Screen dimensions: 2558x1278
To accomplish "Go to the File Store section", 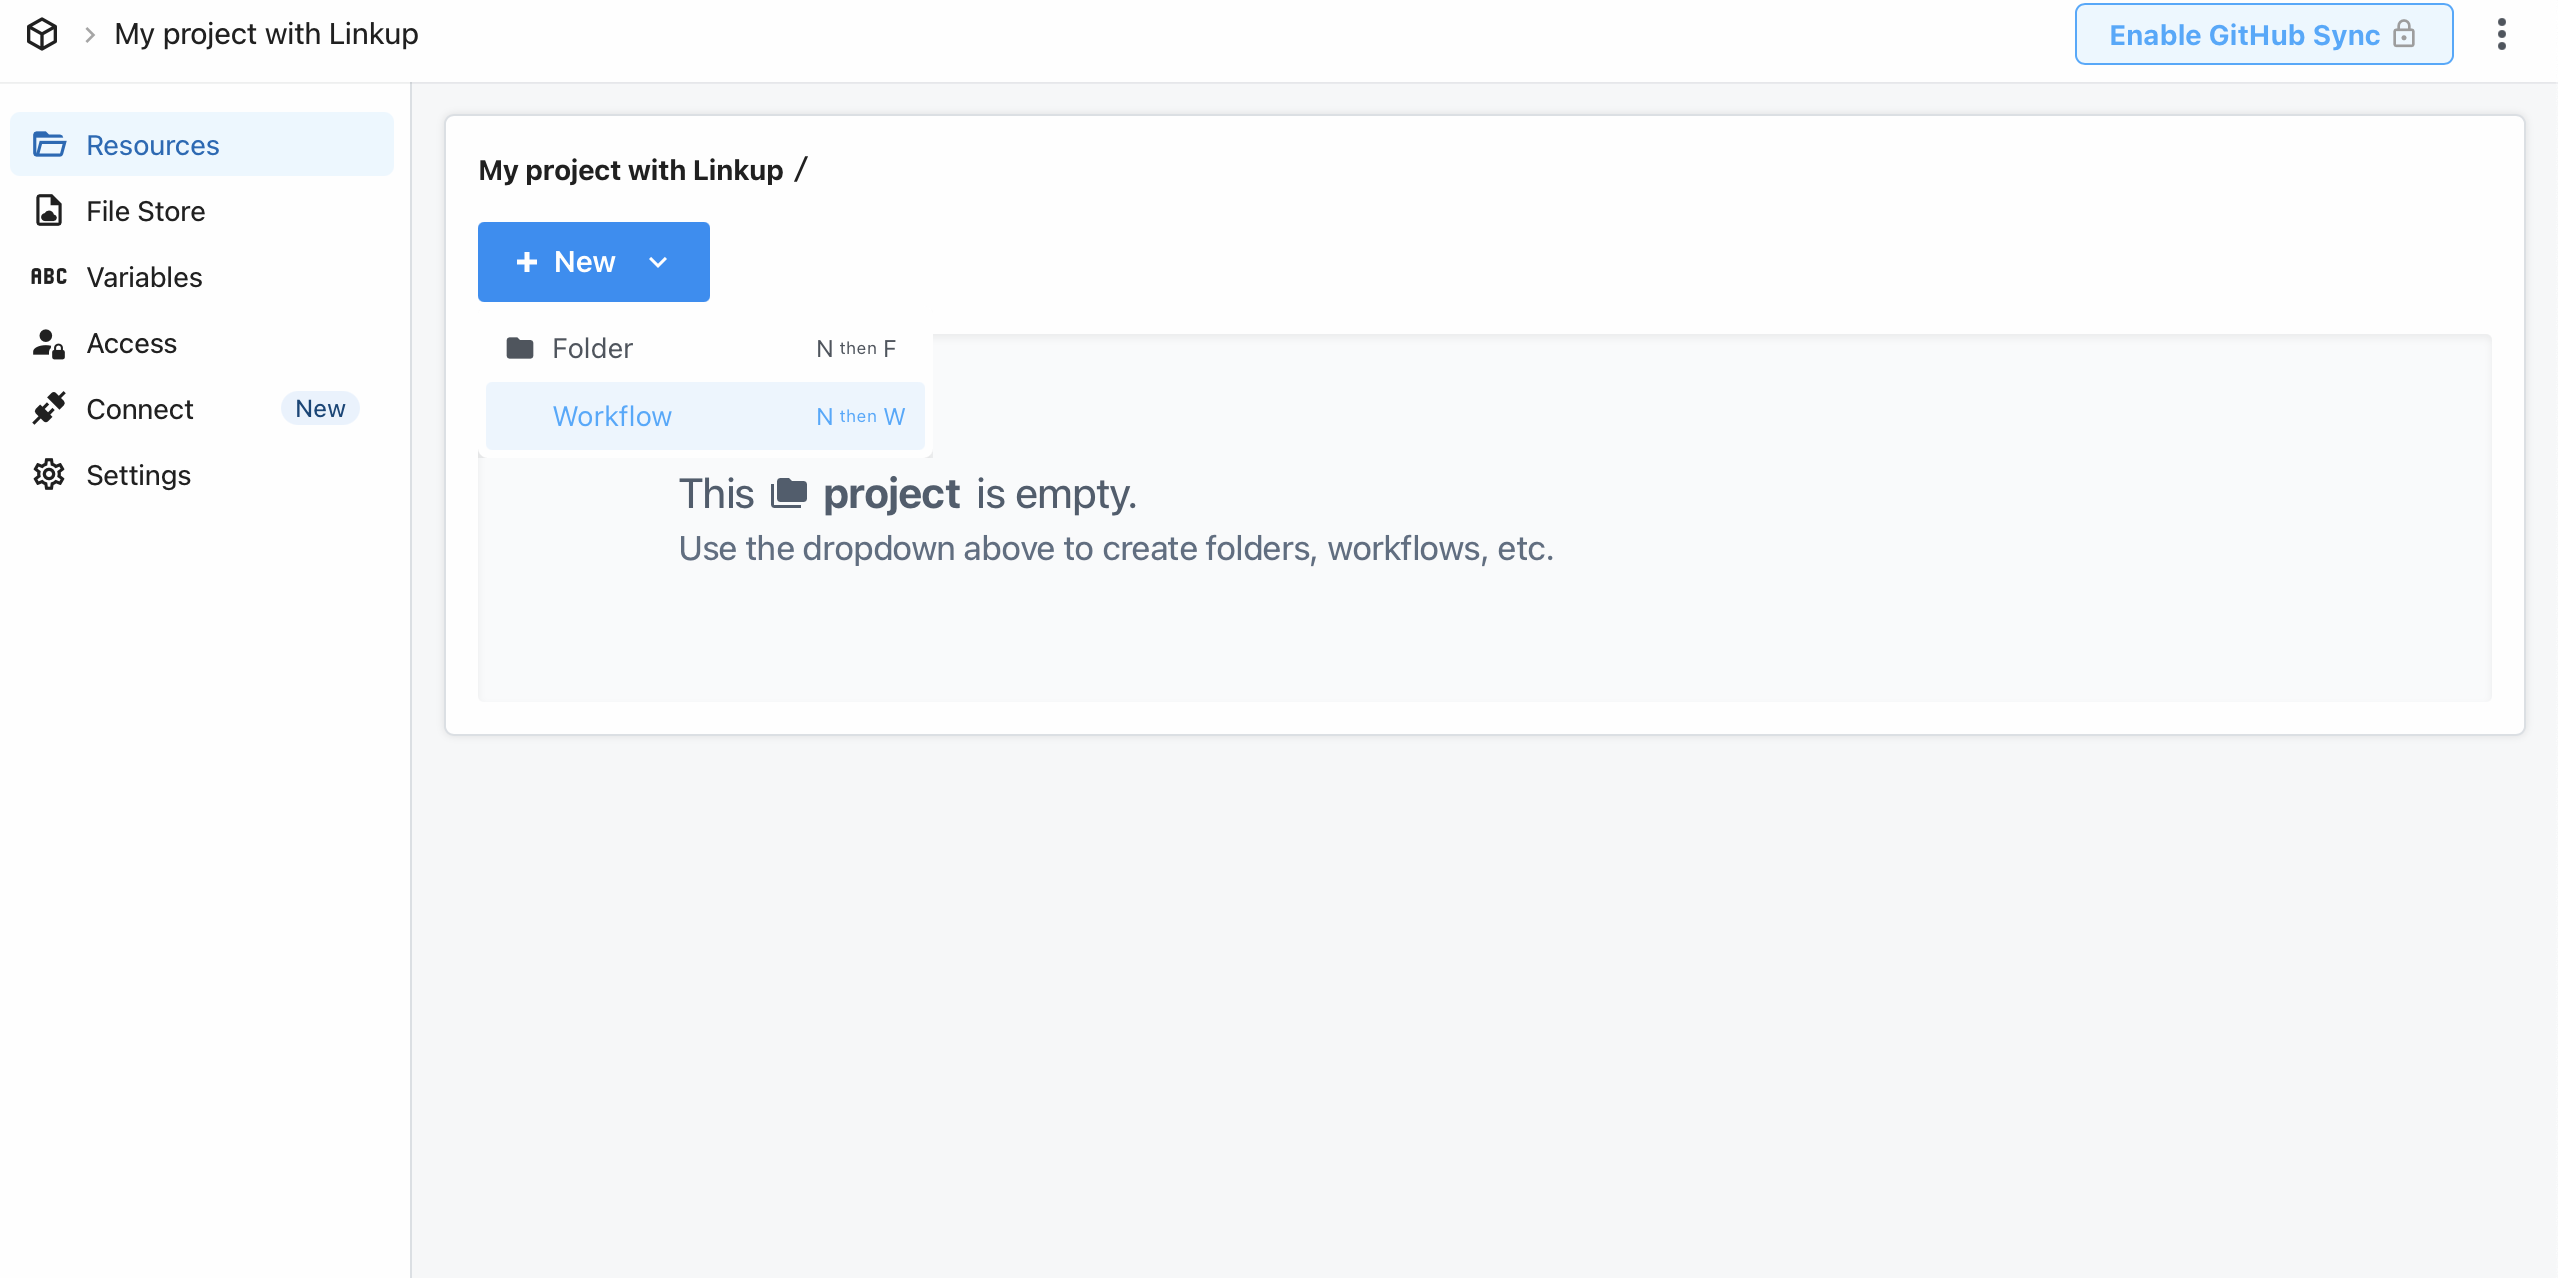I will (146, 211).
